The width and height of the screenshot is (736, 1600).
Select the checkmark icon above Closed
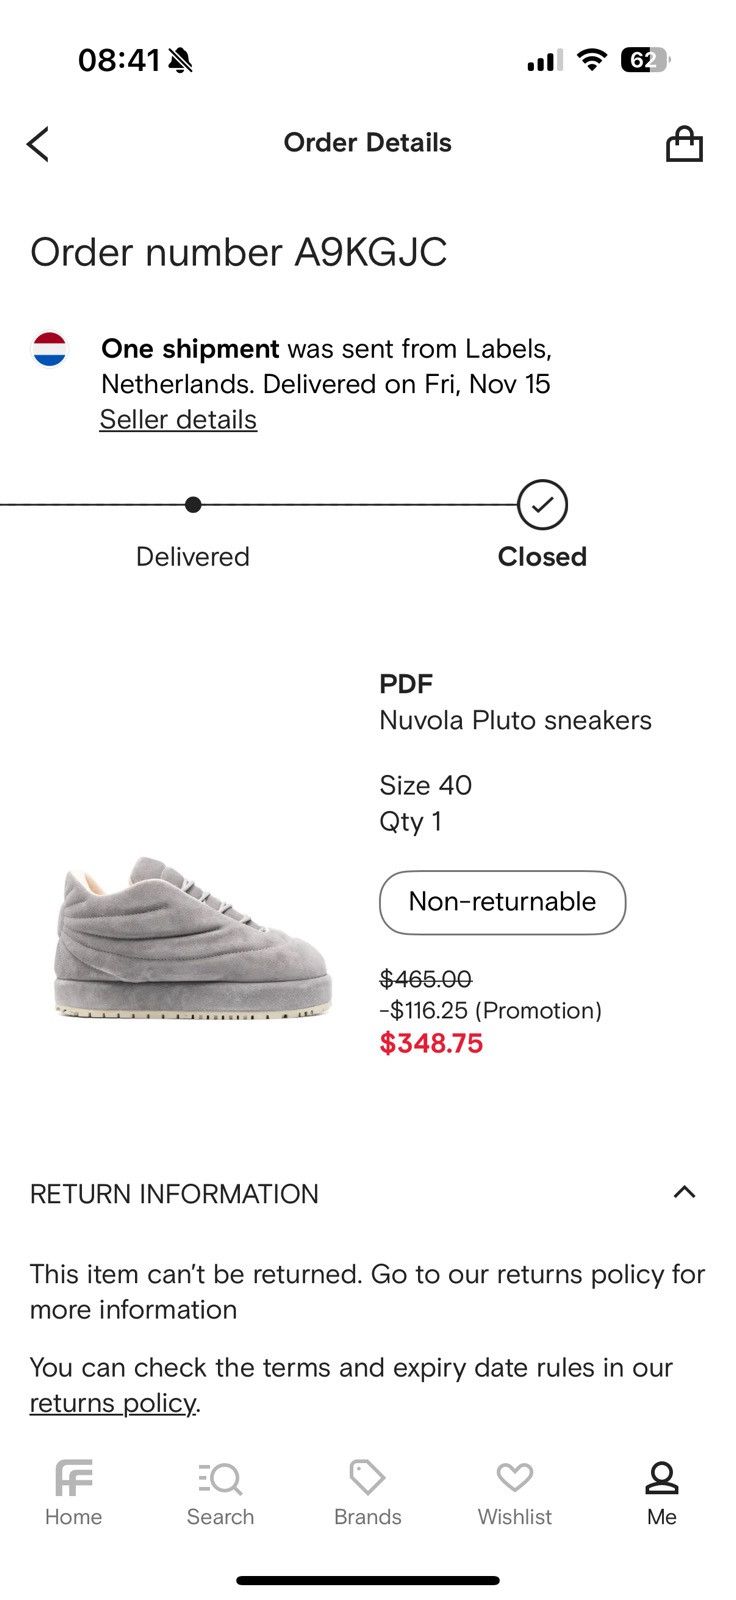coord(542,505)
